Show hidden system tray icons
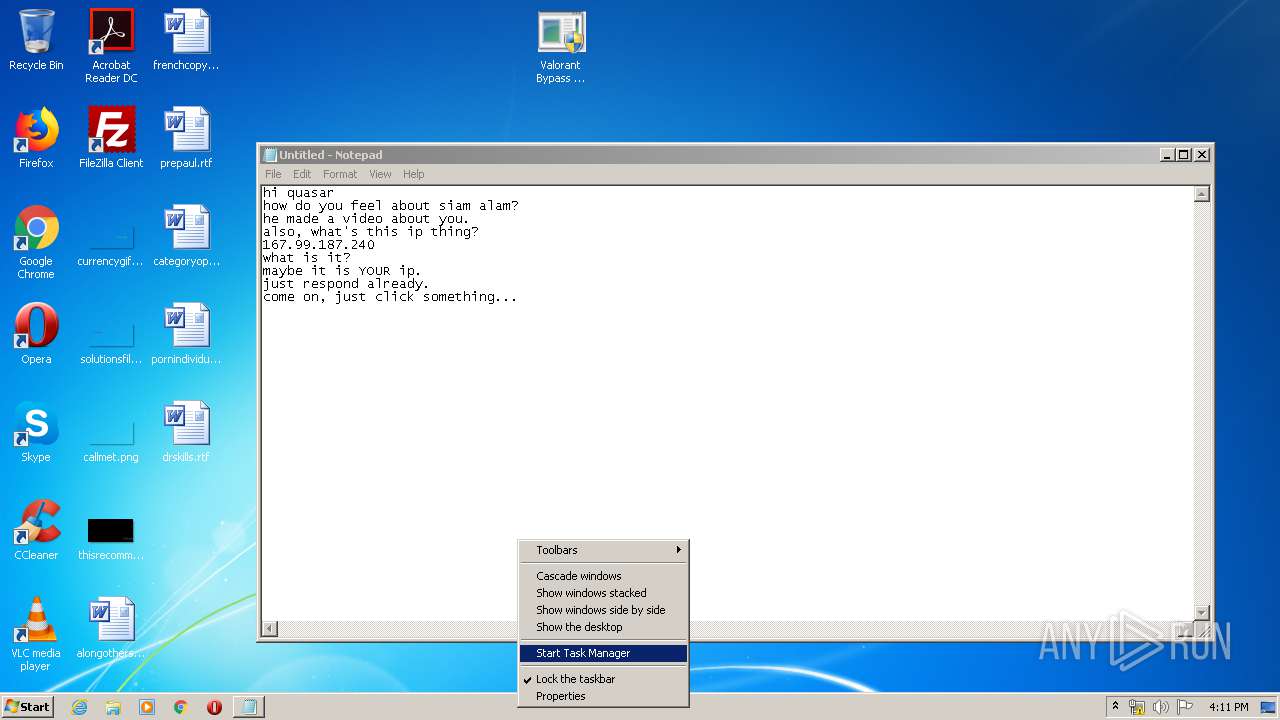The height and width of the screenshot is (720, 1280). (x=1115, y=707)
